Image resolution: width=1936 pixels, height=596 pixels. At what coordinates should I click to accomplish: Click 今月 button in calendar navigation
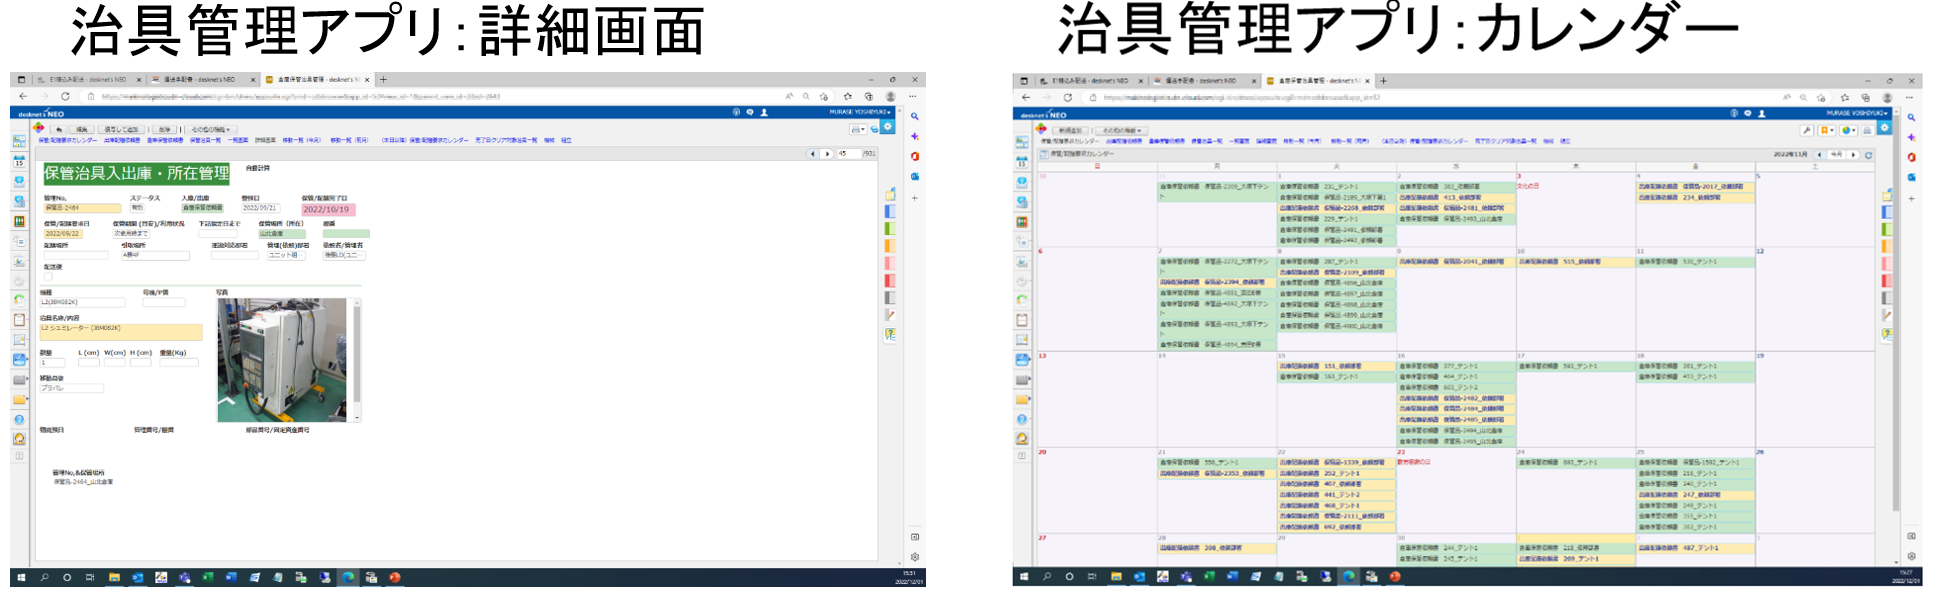coord(1837,155)
